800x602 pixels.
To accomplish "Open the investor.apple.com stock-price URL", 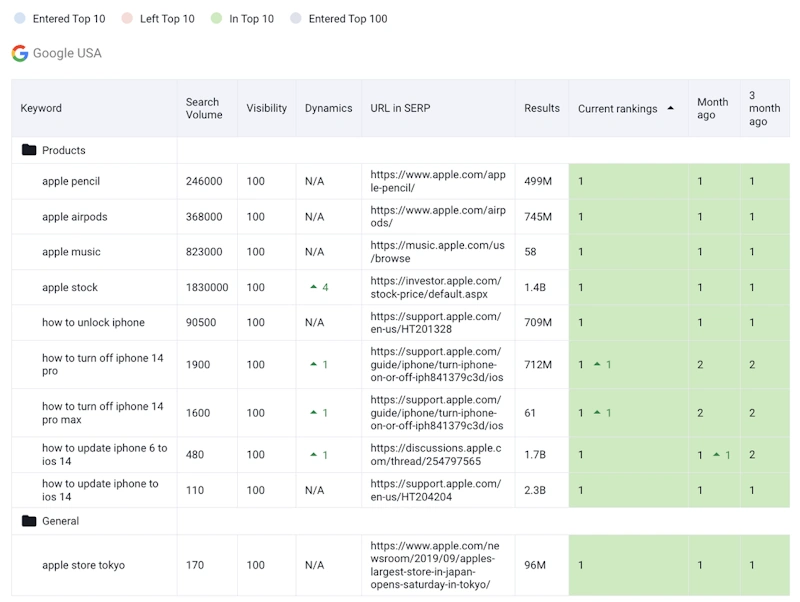I will pyautogui.click(x=436, y=287).
